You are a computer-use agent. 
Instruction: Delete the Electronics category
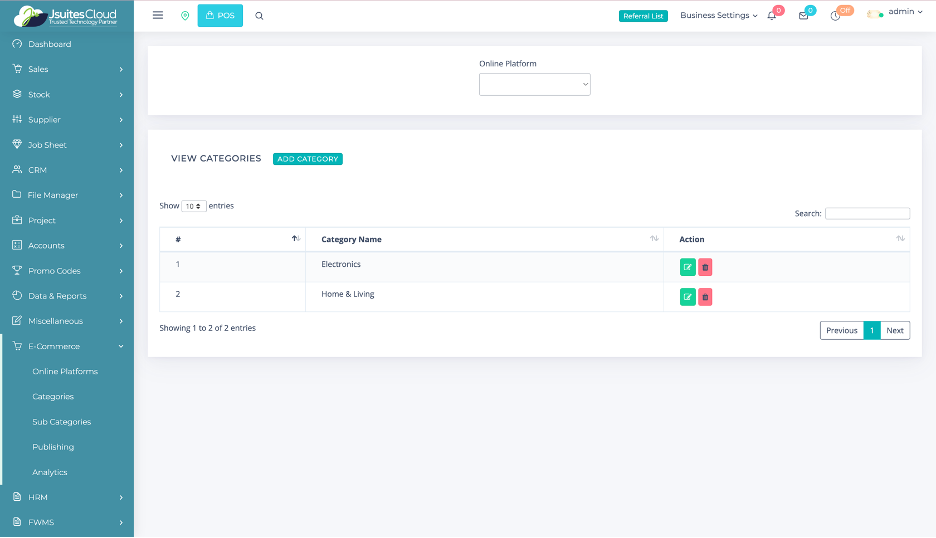[x=705, y=267]
